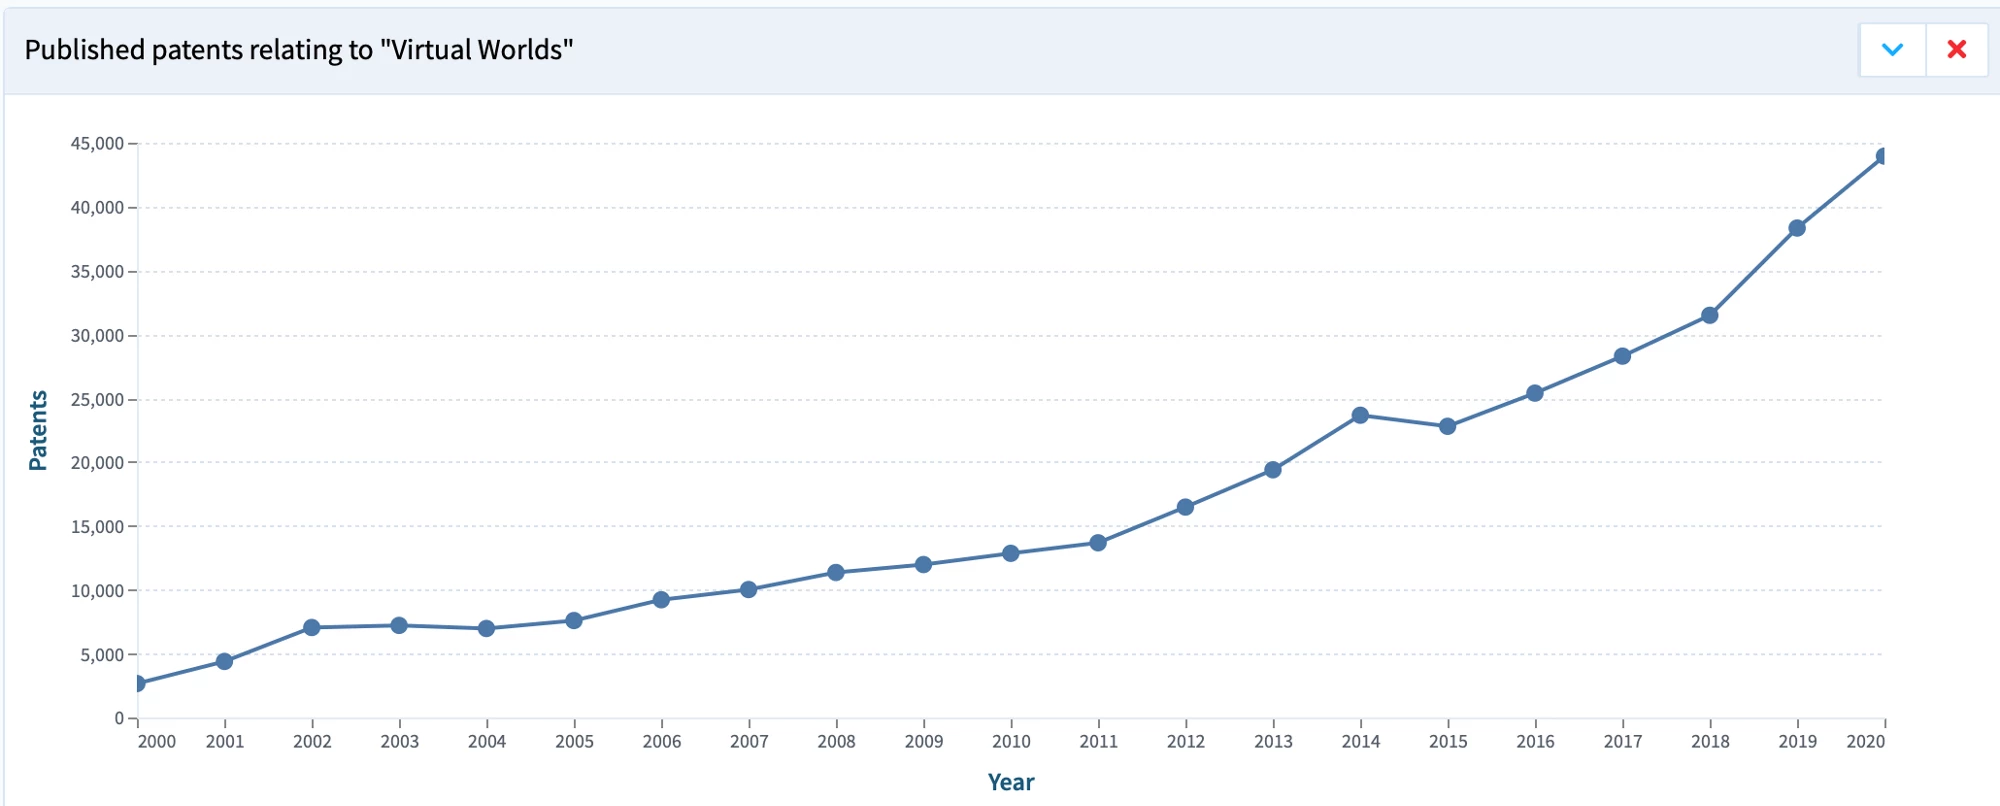Click the 30,000 y-axis label
The image size is (2000, 806).
click(x=97, y=336)
